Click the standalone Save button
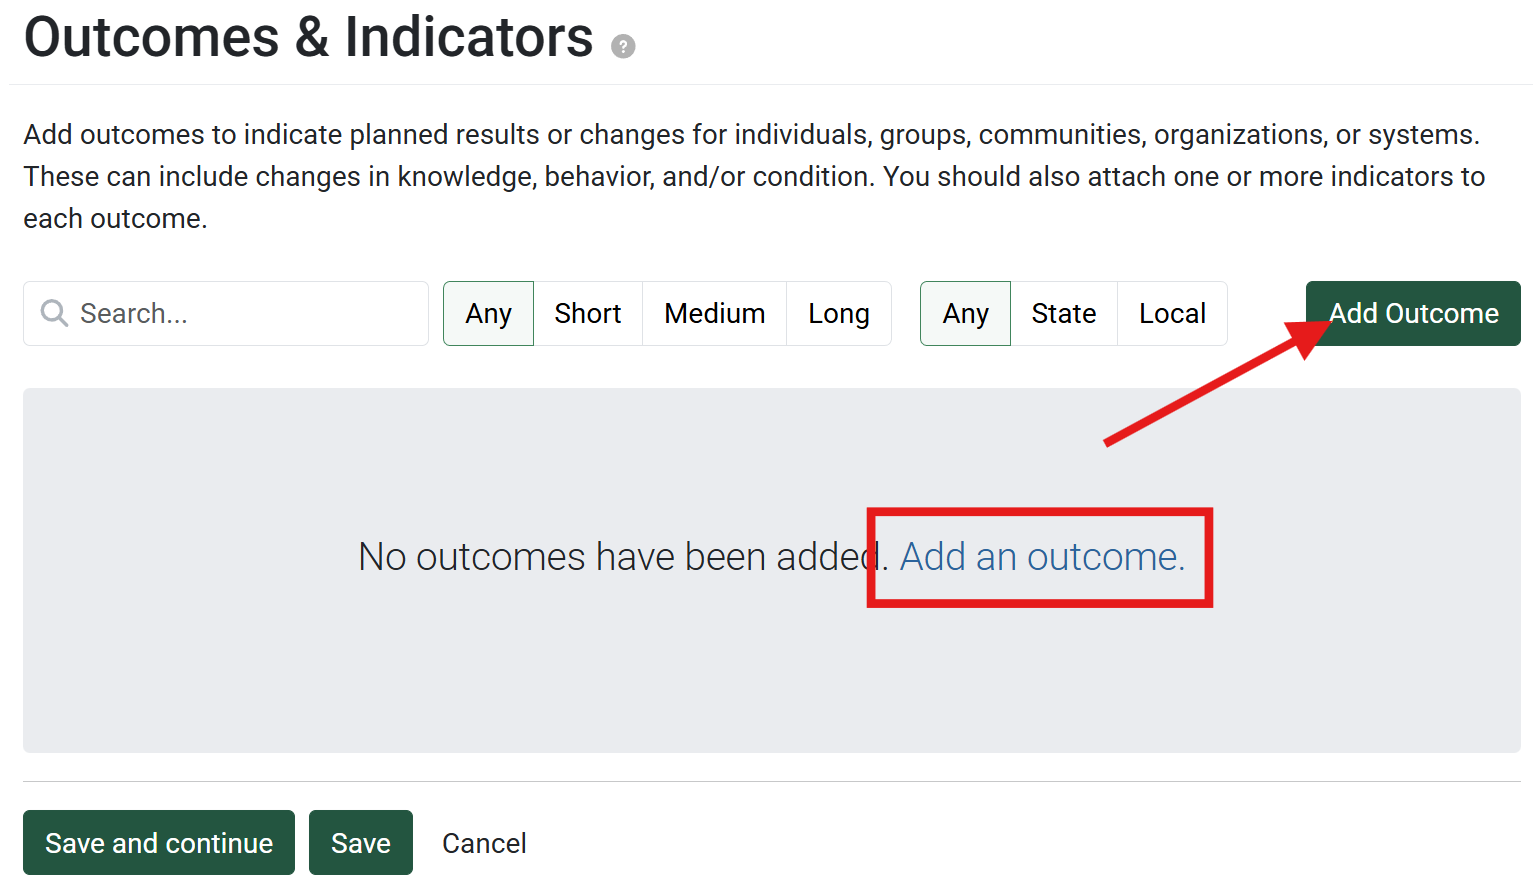 pyautogui.click(x=361, y=843)
